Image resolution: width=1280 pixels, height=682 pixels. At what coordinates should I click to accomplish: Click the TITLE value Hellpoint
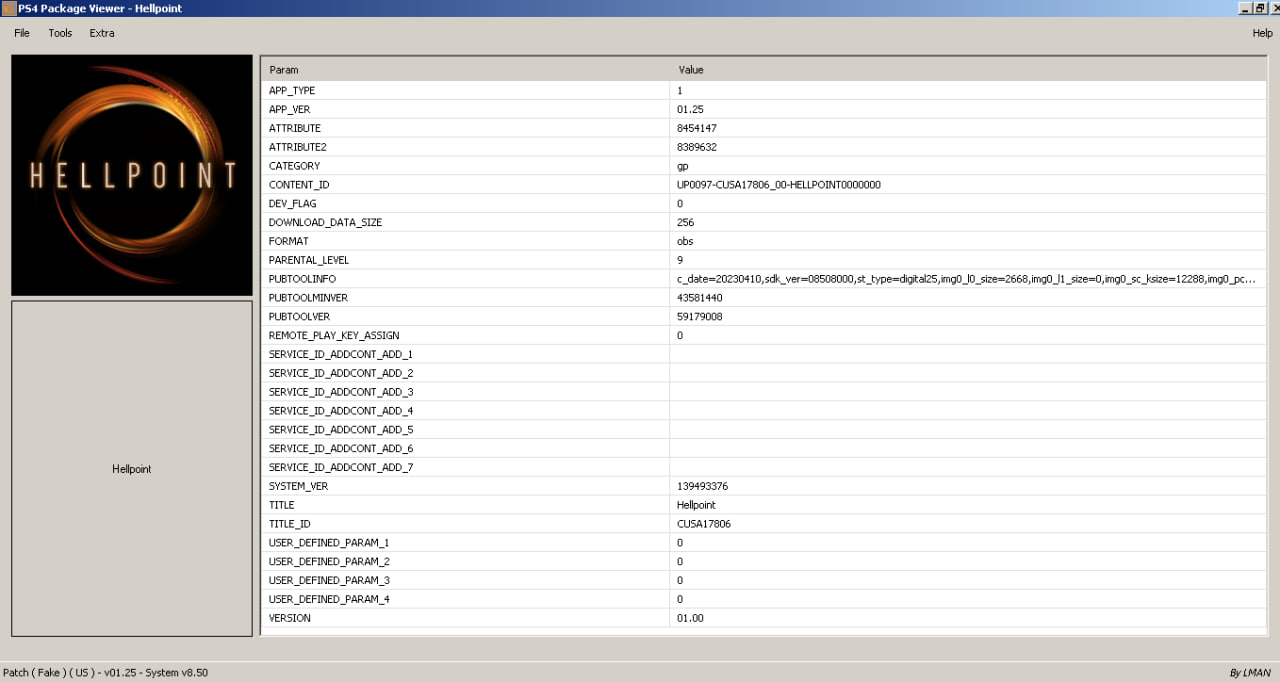coord(696,505)
